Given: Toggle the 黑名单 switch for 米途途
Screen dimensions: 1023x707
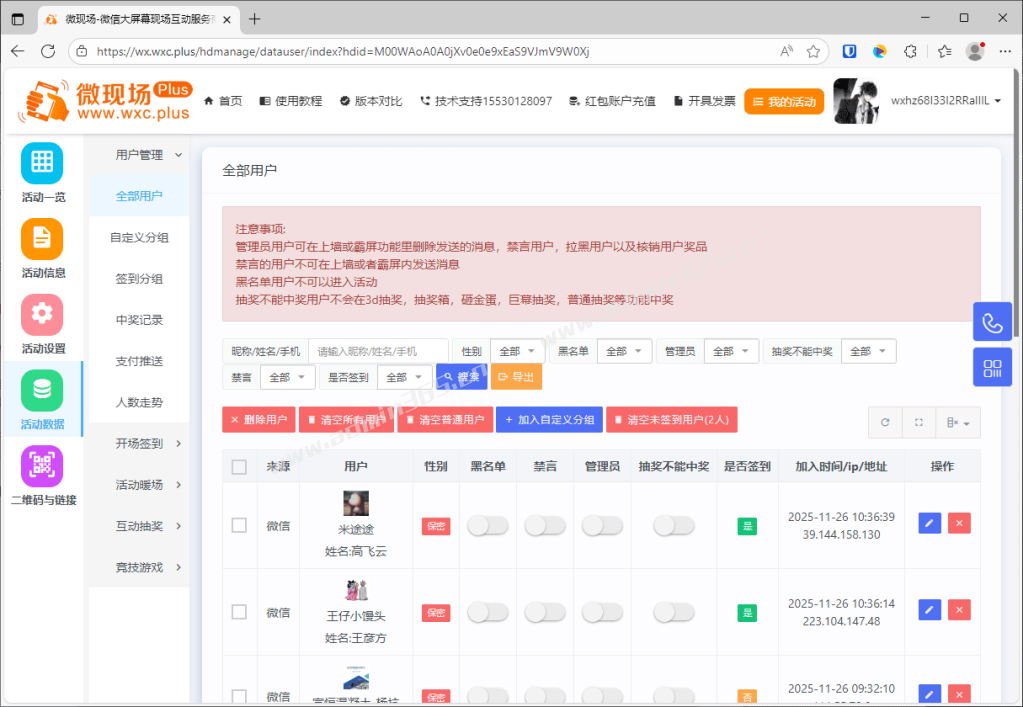Looking at the screenshot, I should [x=487, y=525].
